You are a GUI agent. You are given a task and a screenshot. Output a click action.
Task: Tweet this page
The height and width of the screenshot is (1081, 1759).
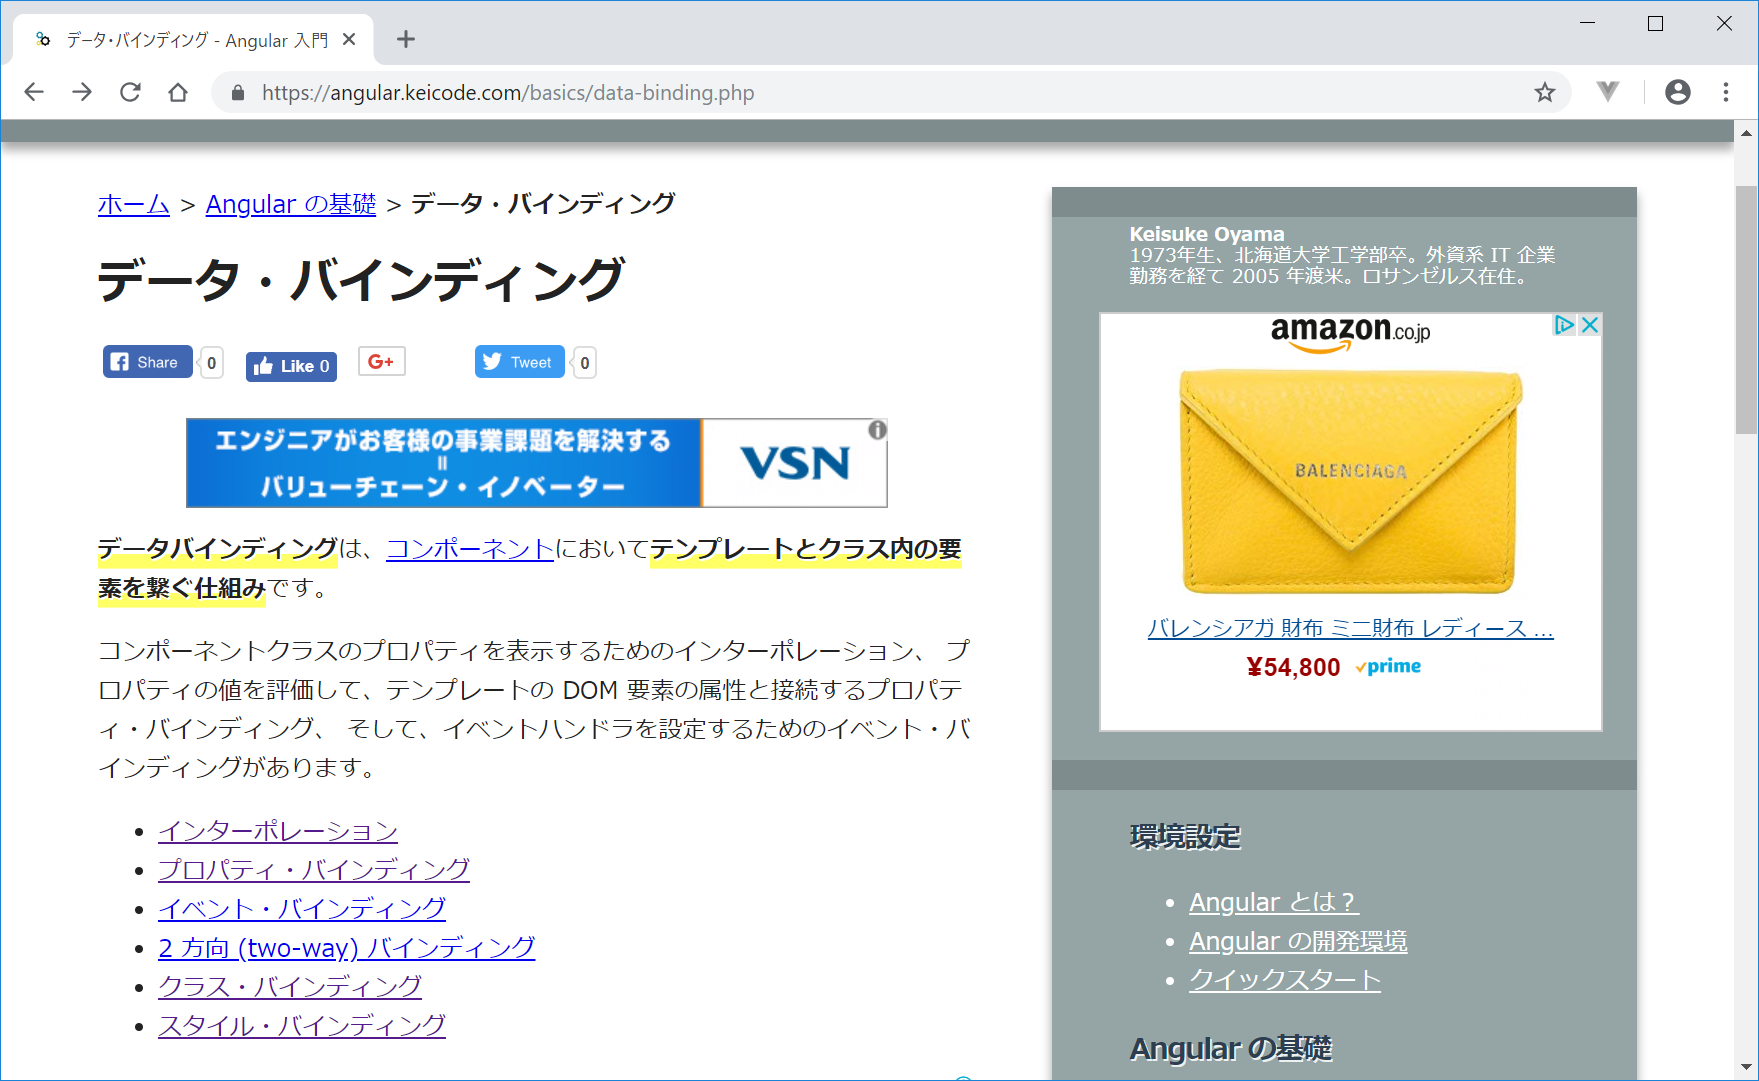[519, 362]
